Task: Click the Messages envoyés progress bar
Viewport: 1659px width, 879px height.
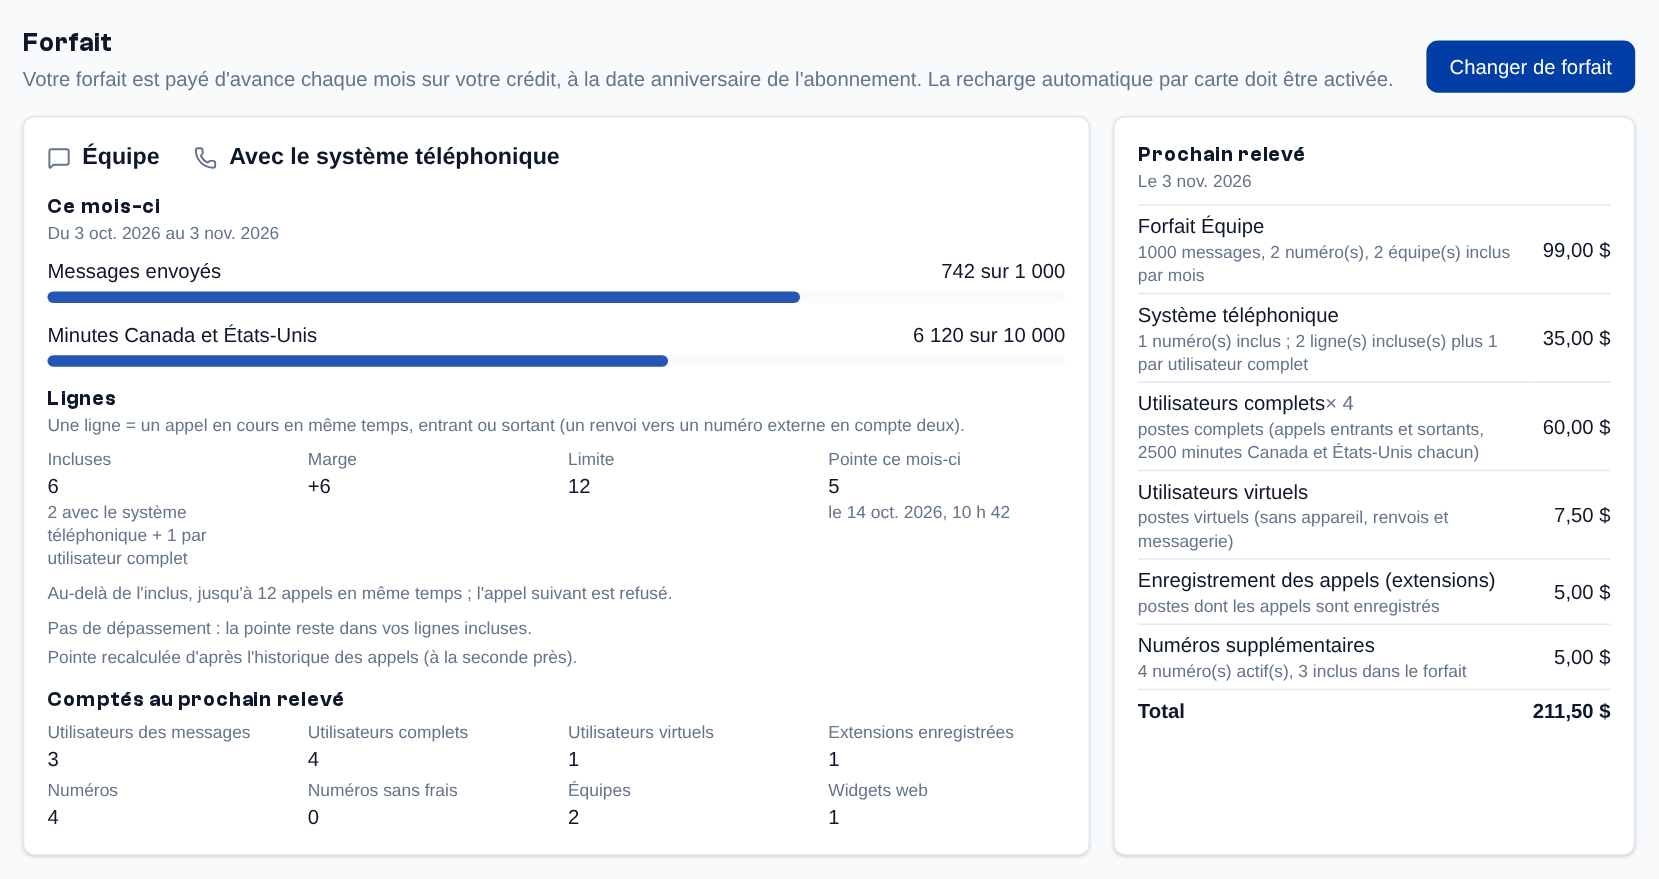Action: [x=556, y=297]
